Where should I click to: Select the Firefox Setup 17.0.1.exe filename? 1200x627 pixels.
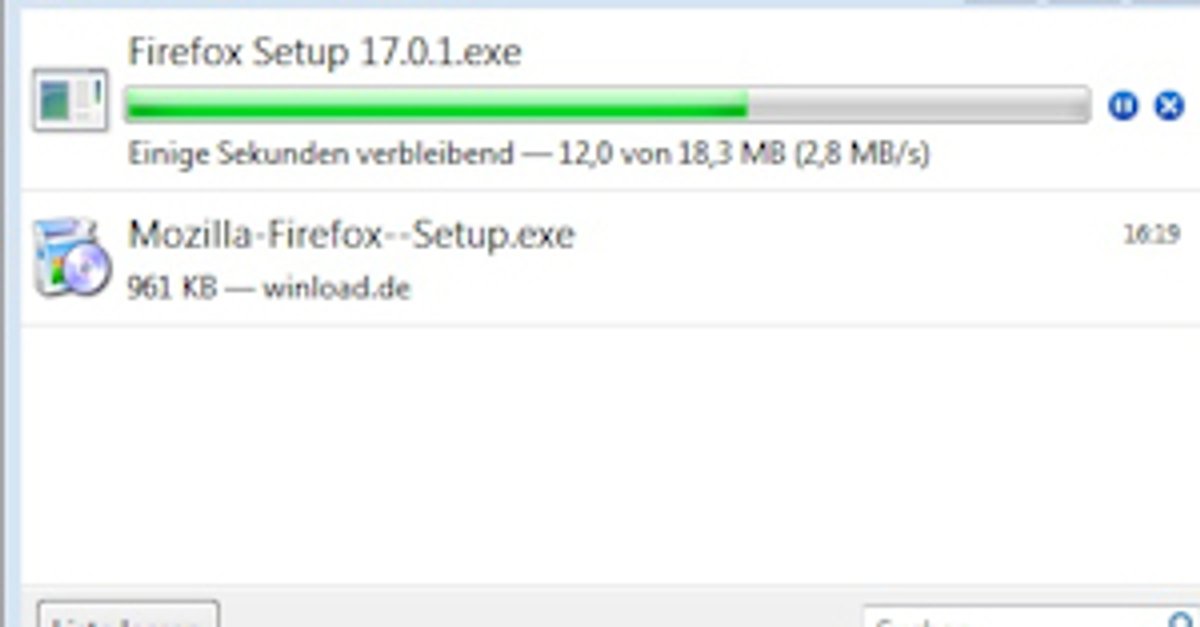coord(325,52)
